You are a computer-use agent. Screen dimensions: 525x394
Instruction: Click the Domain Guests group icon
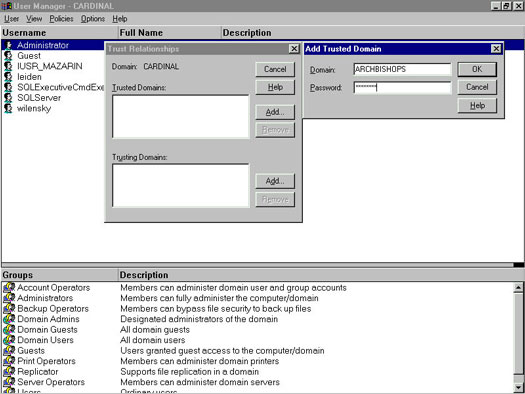pyautogui.click(x=9, y=330)
